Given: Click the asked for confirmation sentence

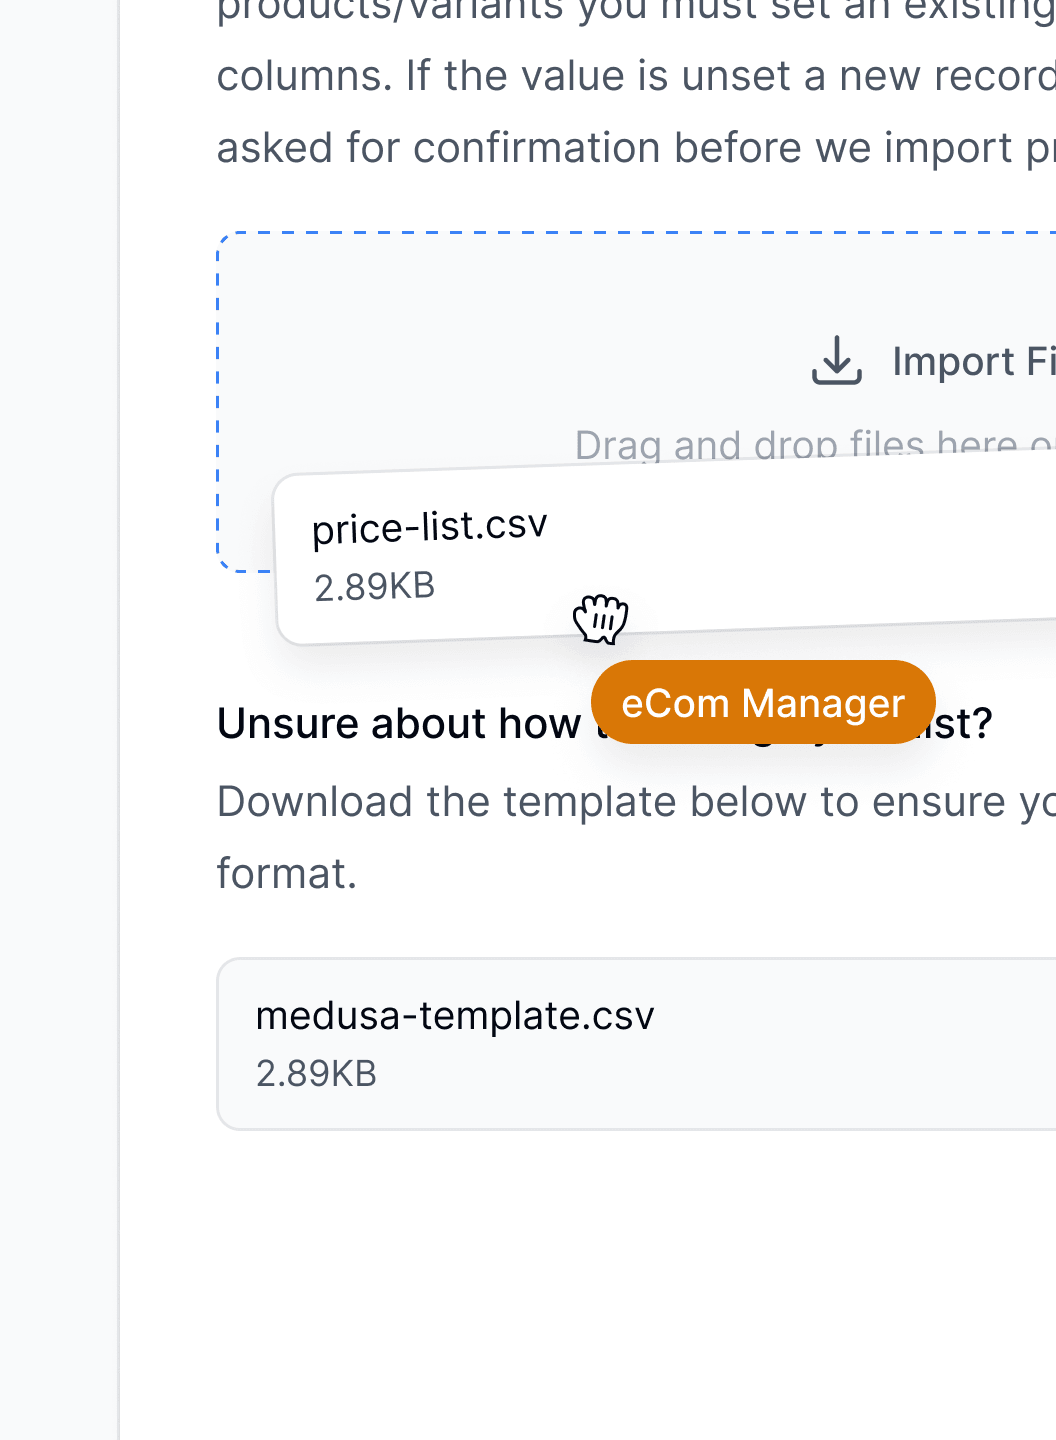Looking at the screenshot, I should (x=636, y=148).
